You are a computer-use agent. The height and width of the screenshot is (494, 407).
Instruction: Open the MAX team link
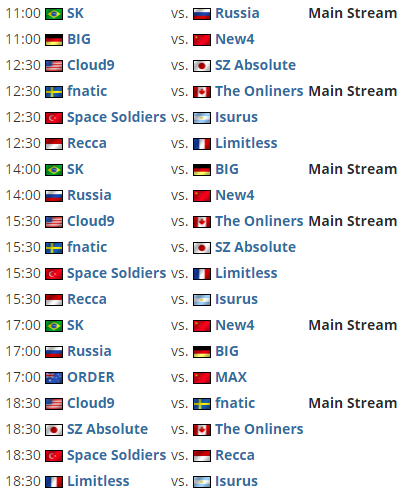pos(231,377)
